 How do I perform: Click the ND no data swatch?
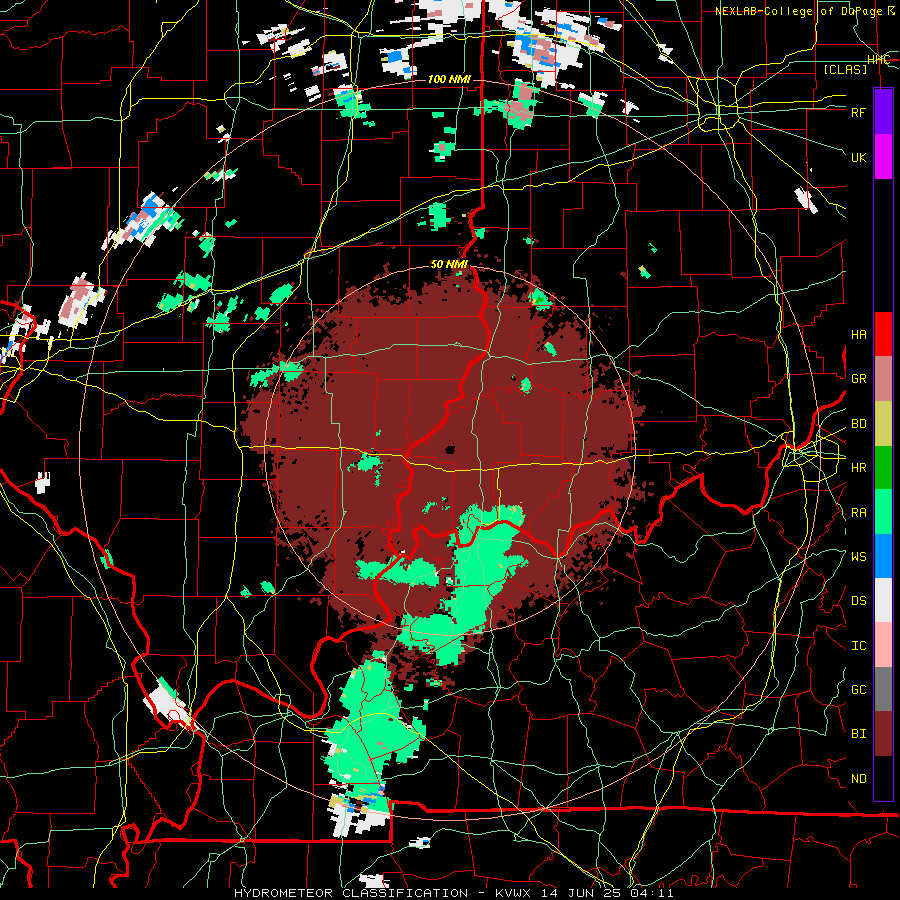(883, 778)
